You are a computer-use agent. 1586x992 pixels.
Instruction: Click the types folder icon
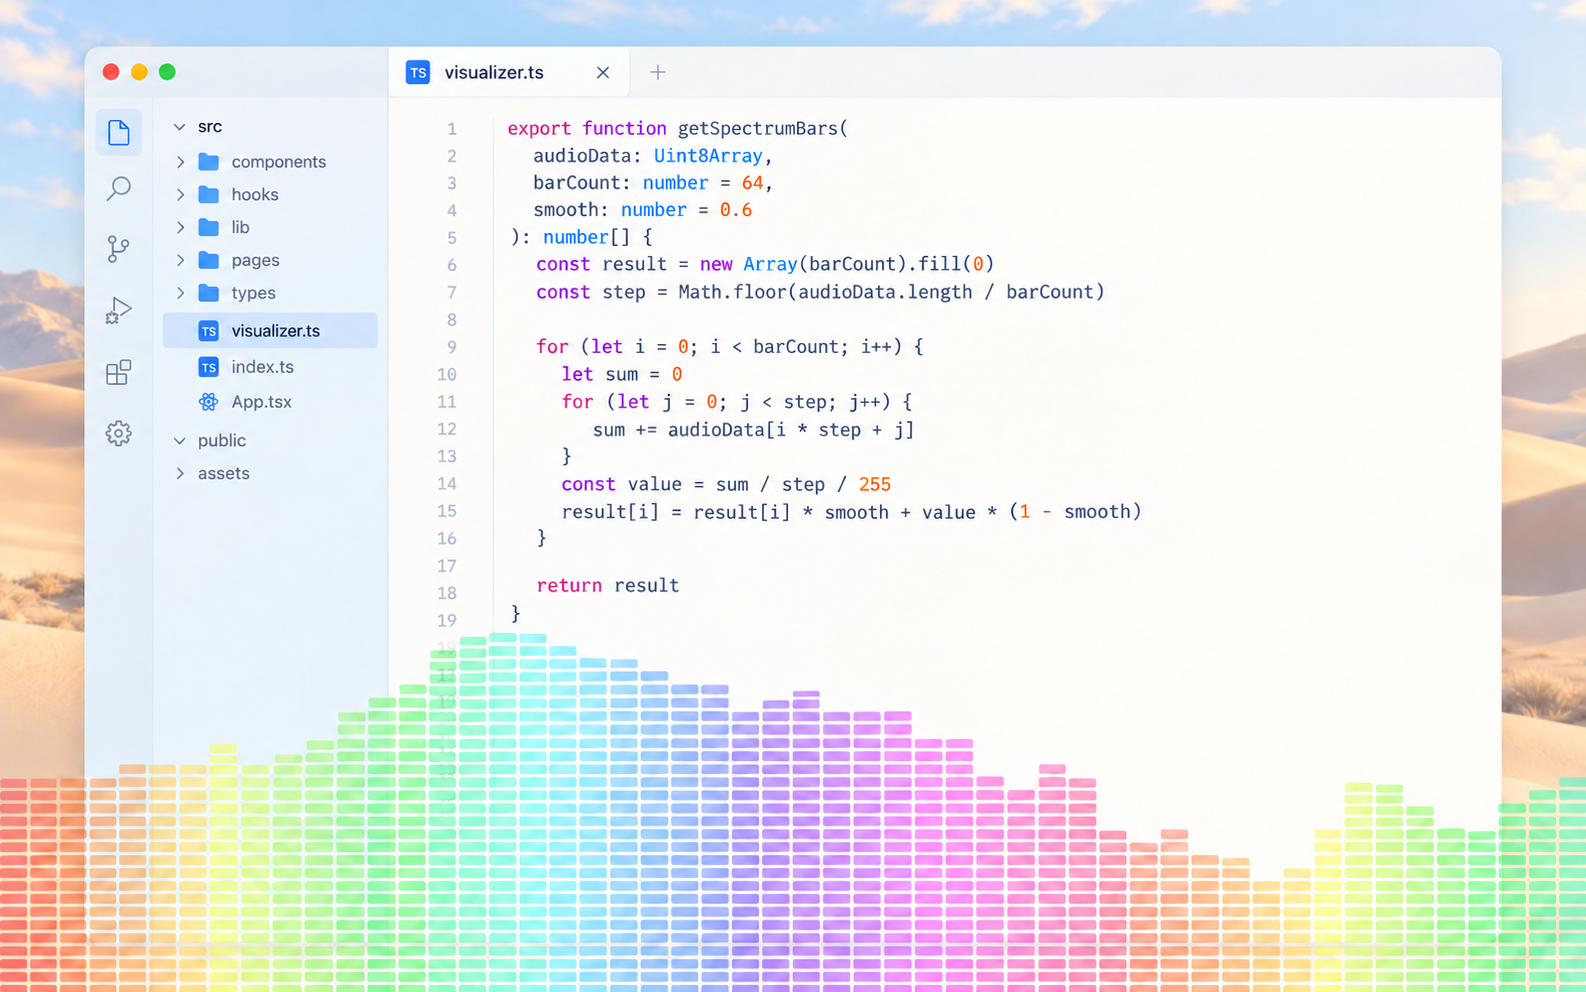(x=209, y=293)
